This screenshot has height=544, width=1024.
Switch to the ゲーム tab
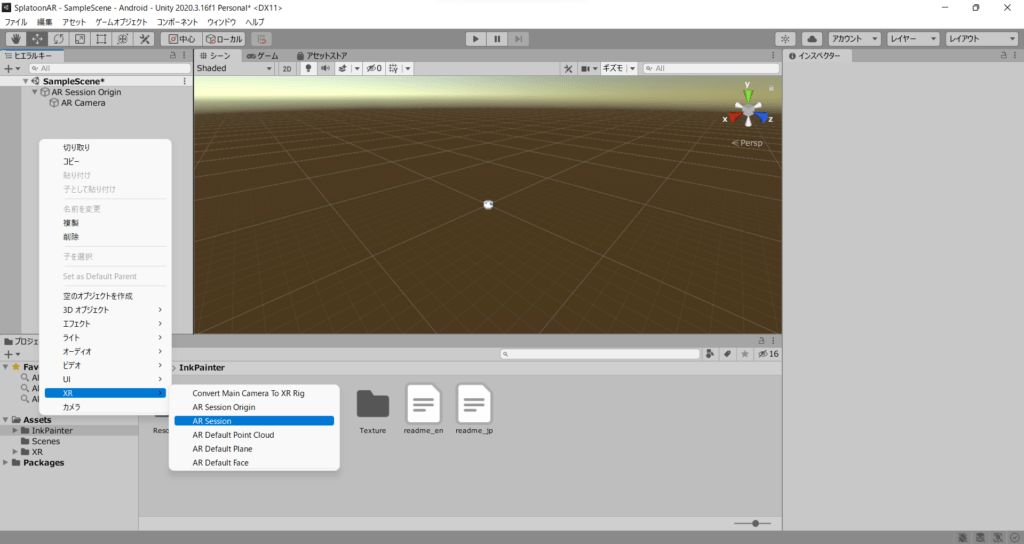[263, 56]
